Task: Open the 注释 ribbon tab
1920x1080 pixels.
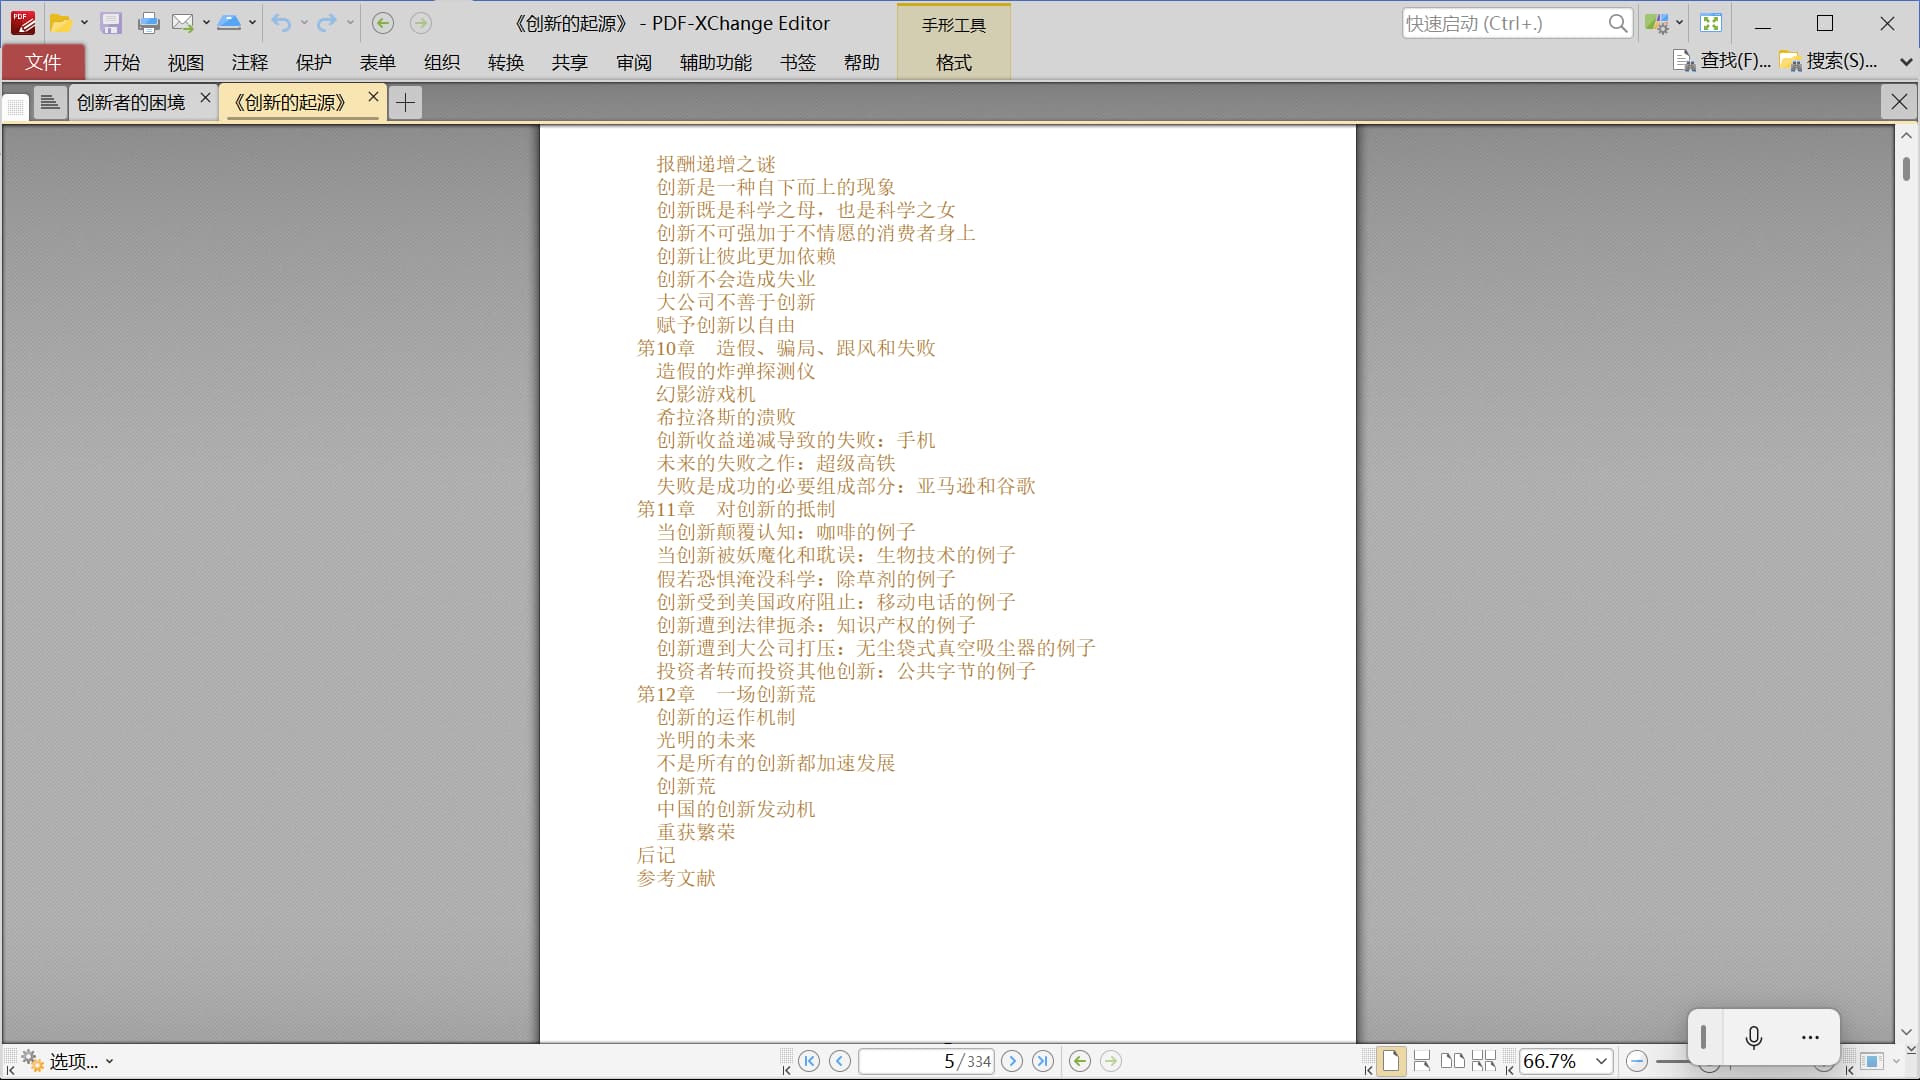Action: pyautogui.click(x=249, y=62)
